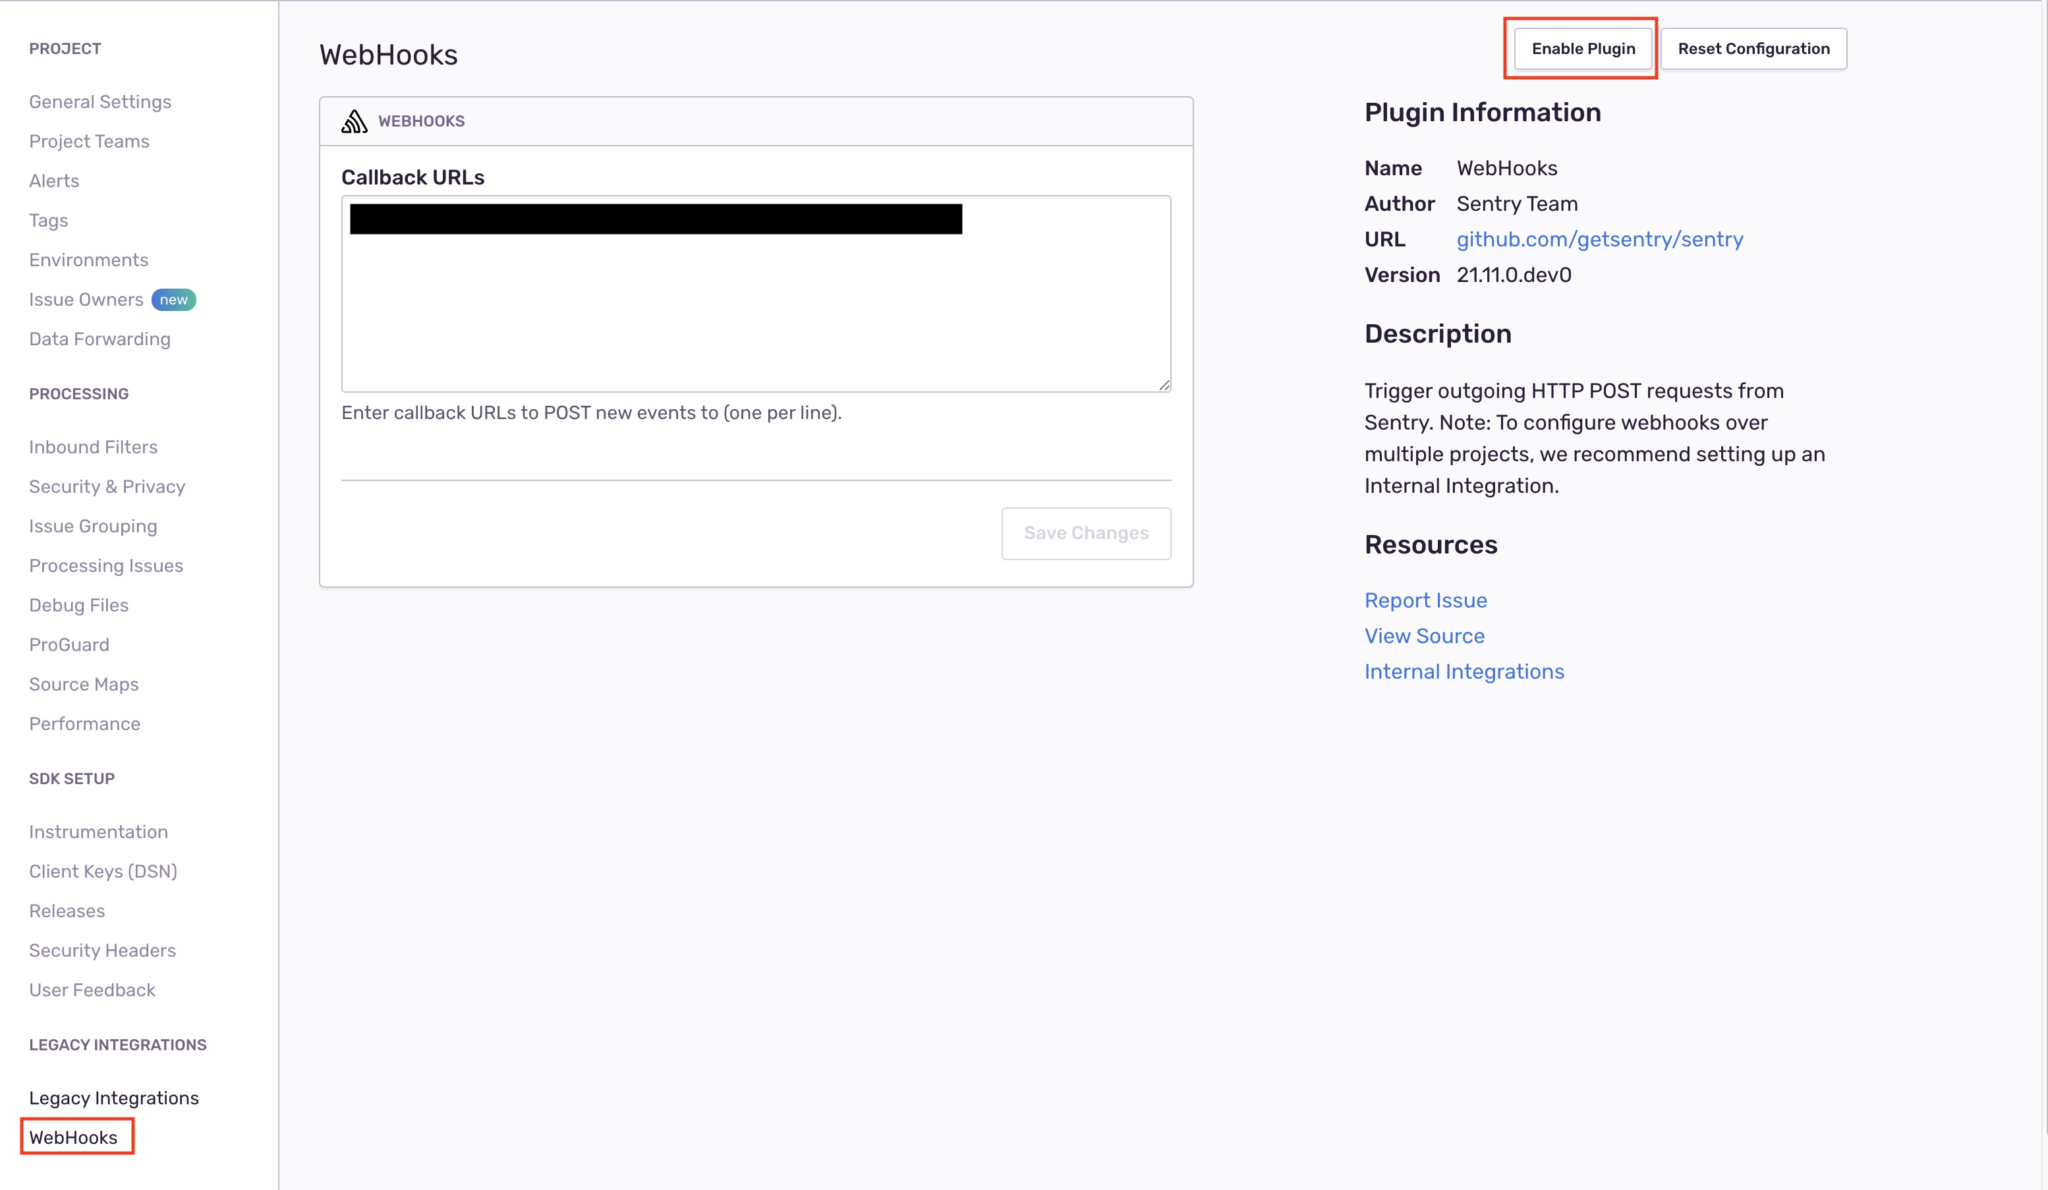Navigate to Client Keys (DSN)

click(x=103, y=871)
